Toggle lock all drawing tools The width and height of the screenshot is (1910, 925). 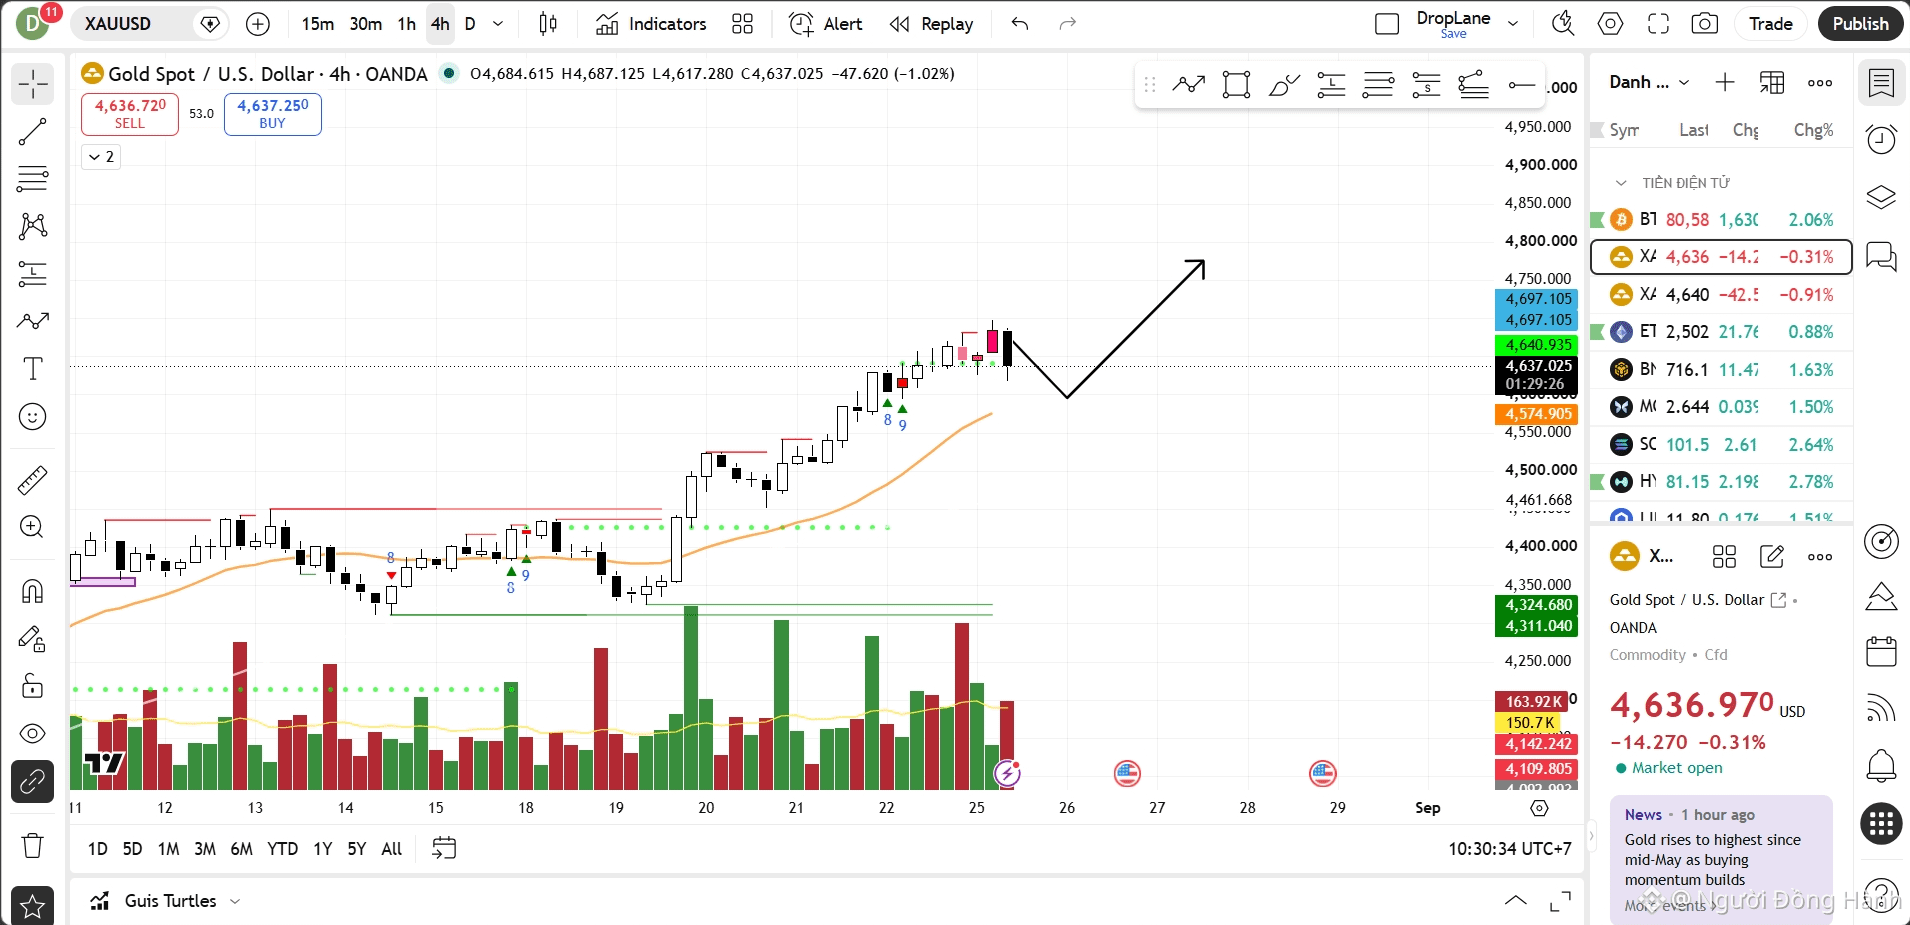pyautogui.click(x=32, y=686)
